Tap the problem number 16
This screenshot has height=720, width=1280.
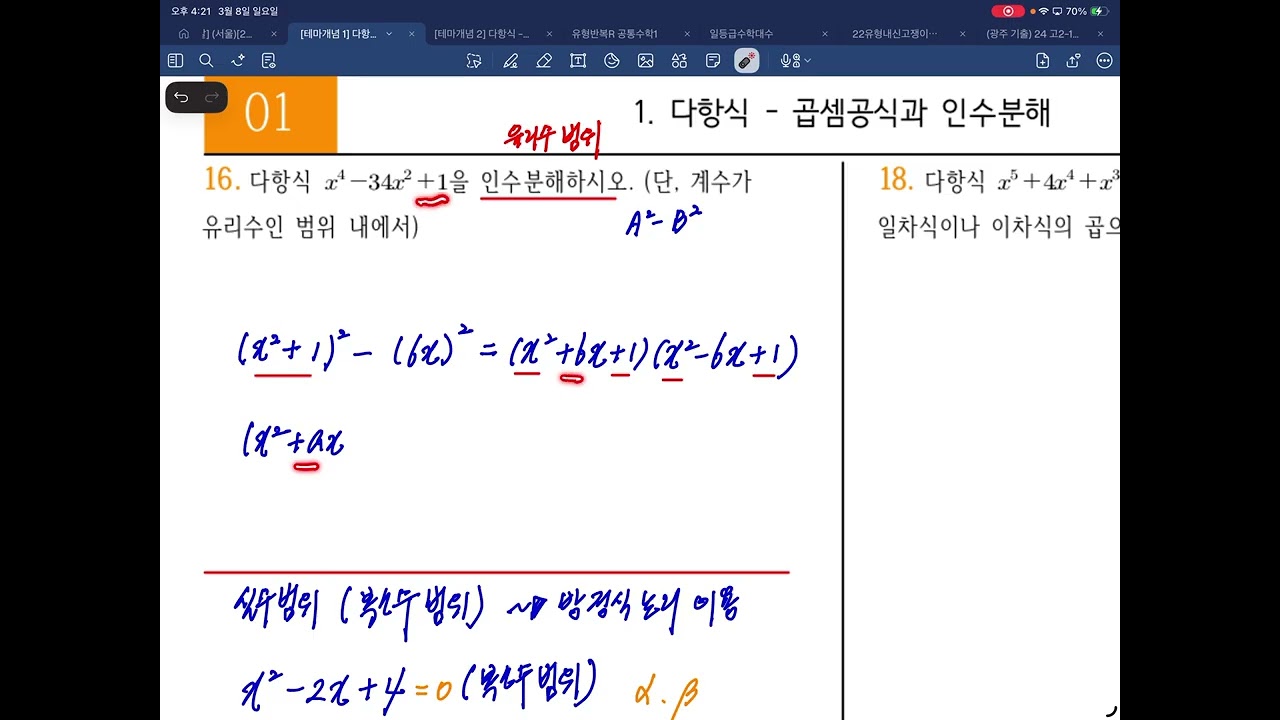click(222, 181)
